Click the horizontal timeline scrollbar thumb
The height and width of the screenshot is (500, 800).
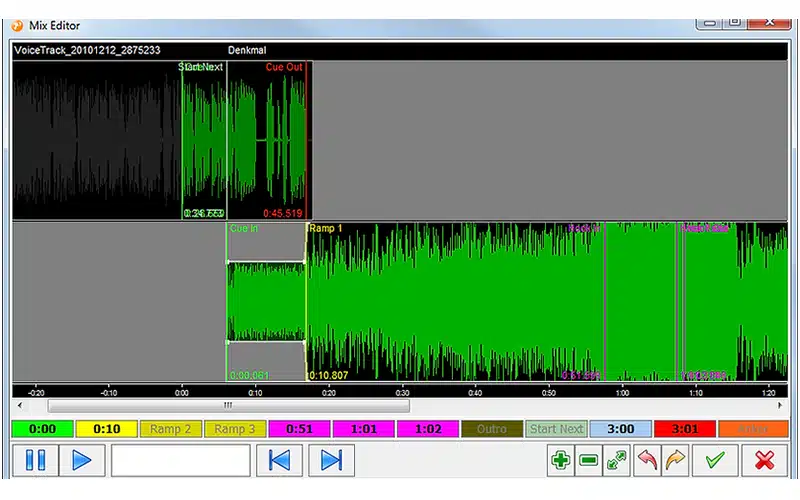click(228, 406)
